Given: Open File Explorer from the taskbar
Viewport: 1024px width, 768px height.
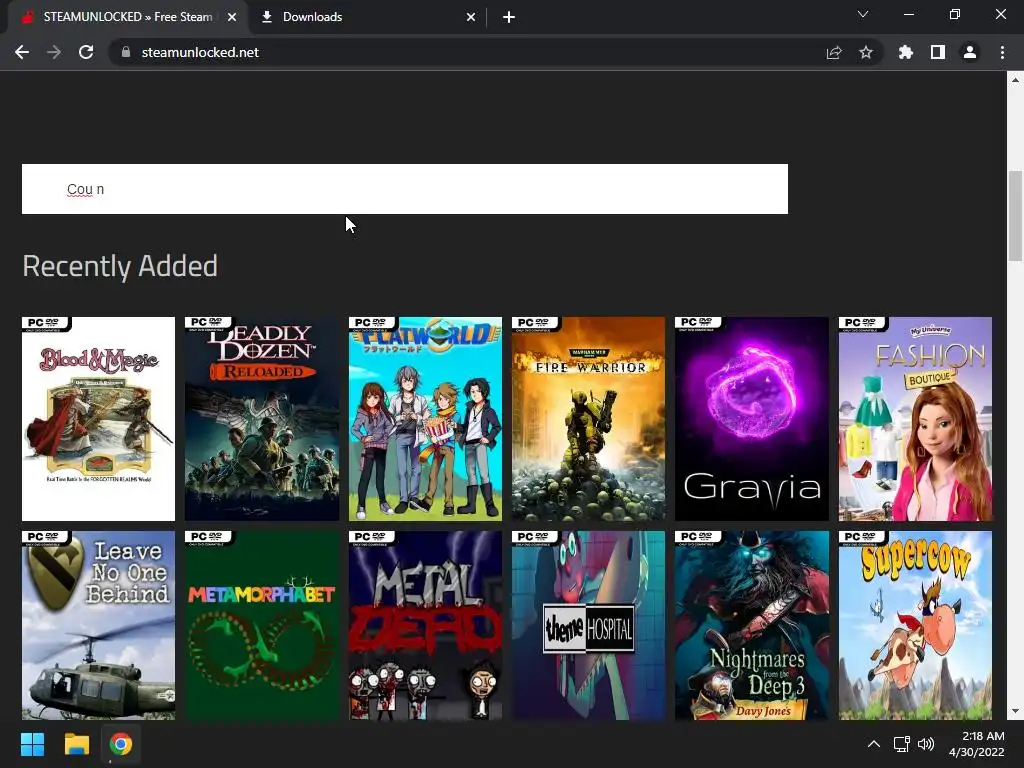Looking at the screenshot, I should (76, 744).
